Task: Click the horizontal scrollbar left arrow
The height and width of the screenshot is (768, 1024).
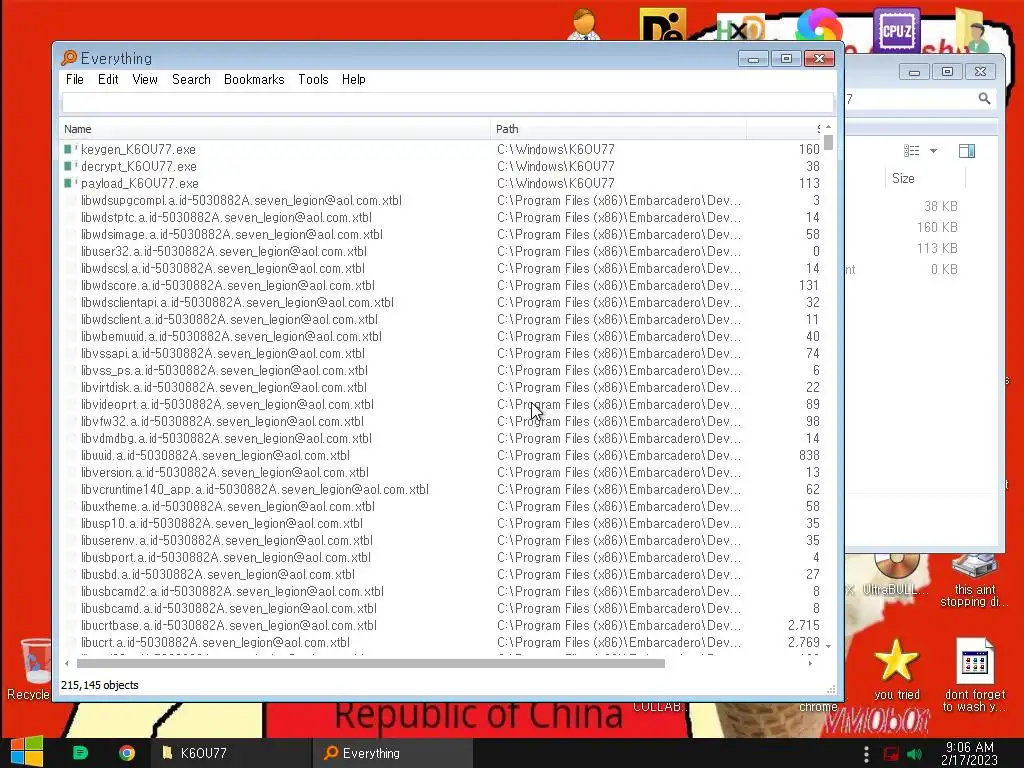Action: click(x=67, y=664)
